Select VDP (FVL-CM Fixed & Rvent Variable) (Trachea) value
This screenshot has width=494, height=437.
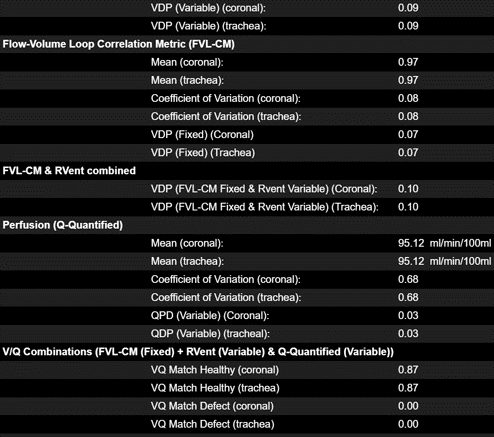click(x=408, y=207)
